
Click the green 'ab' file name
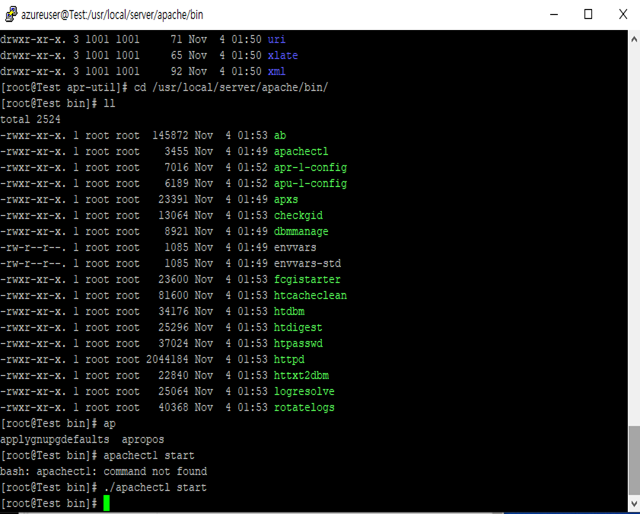280,135
